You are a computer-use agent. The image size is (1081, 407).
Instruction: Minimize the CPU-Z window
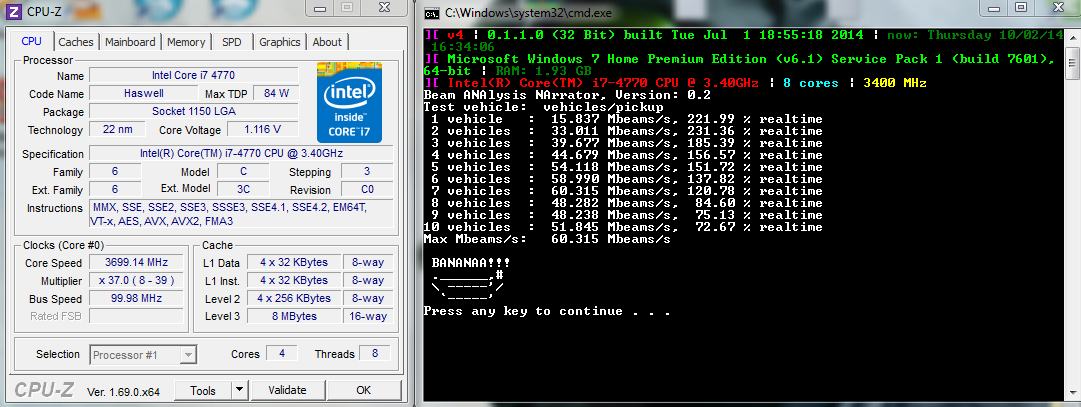point(319,8)
